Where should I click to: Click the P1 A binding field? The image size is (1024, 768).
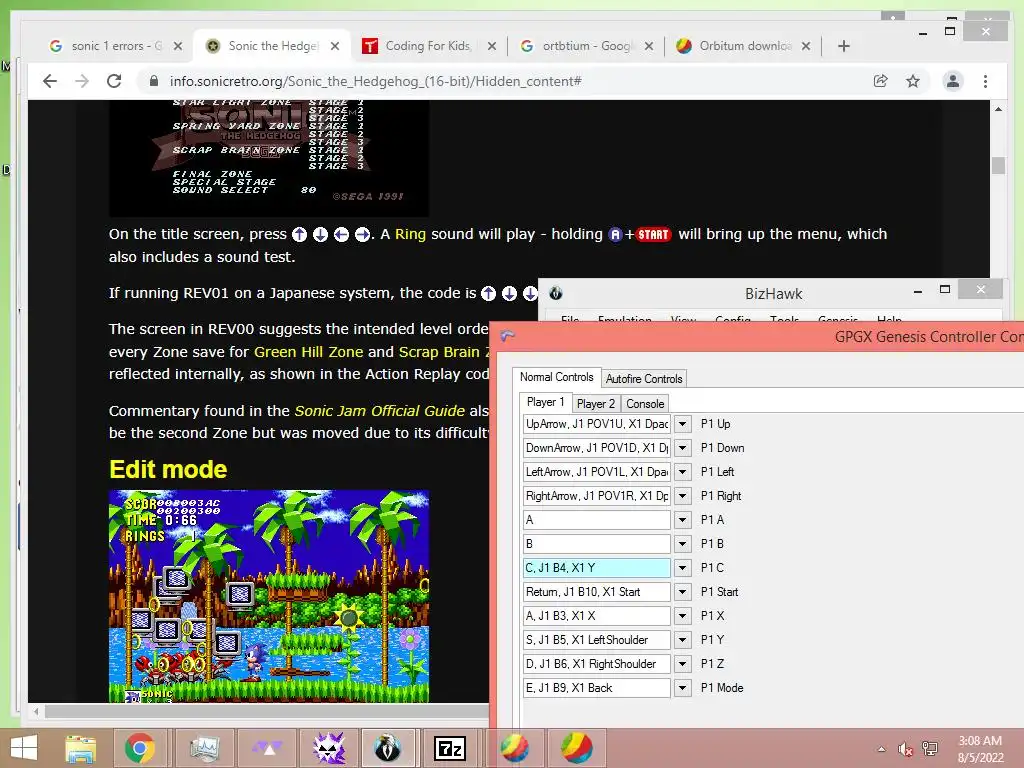pos(597,520)
